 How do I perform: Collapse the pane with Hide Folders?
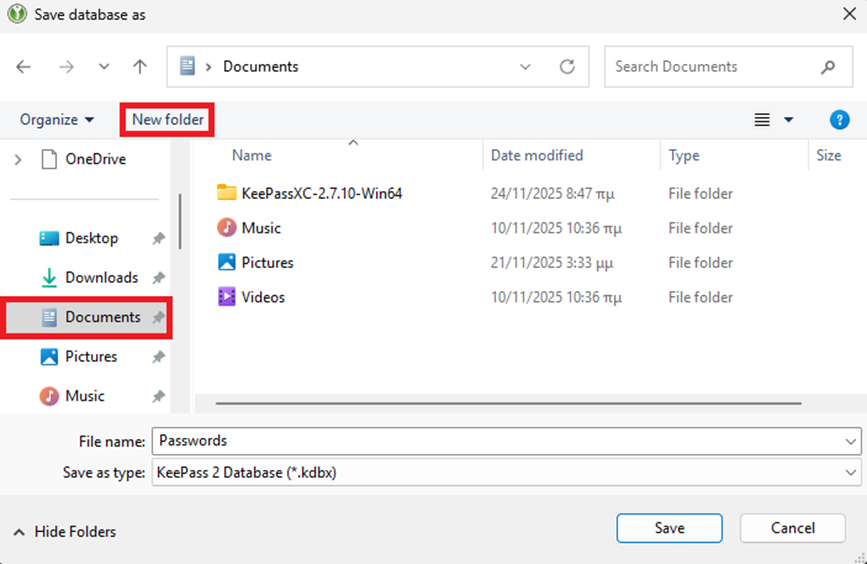pos(65,532)
